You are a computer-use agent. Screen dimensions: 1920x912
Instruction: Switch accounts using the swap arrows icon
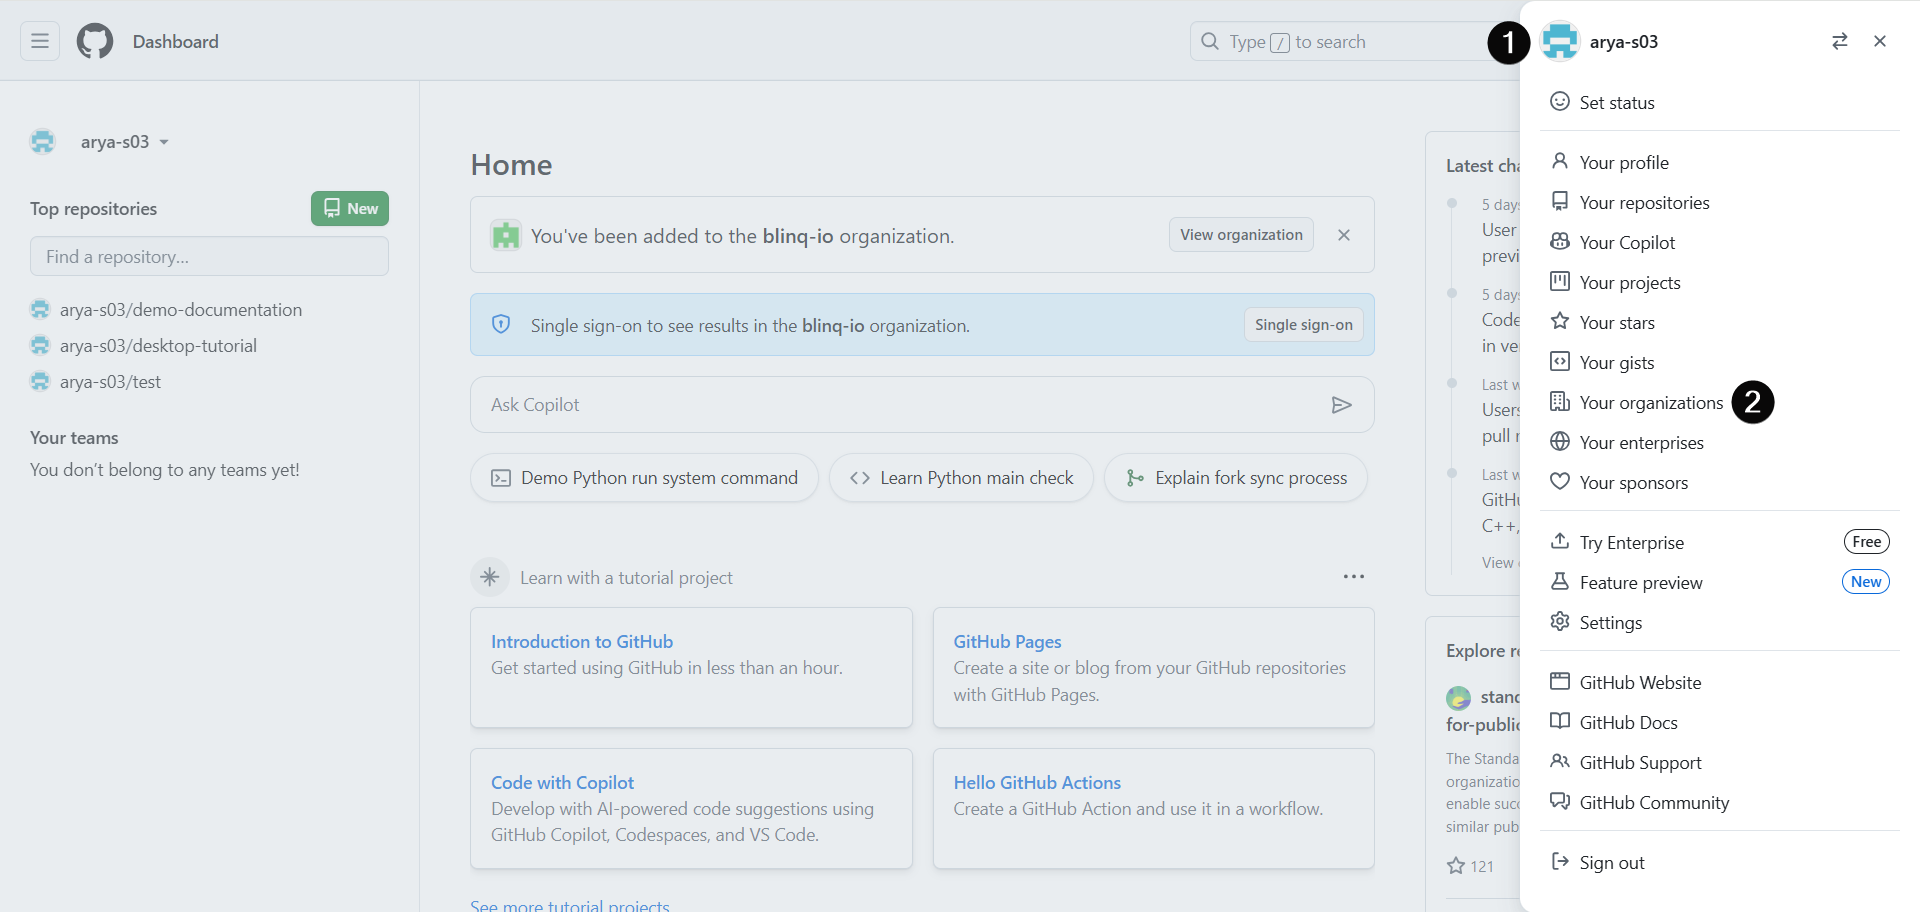click(x=1840, y=41)
